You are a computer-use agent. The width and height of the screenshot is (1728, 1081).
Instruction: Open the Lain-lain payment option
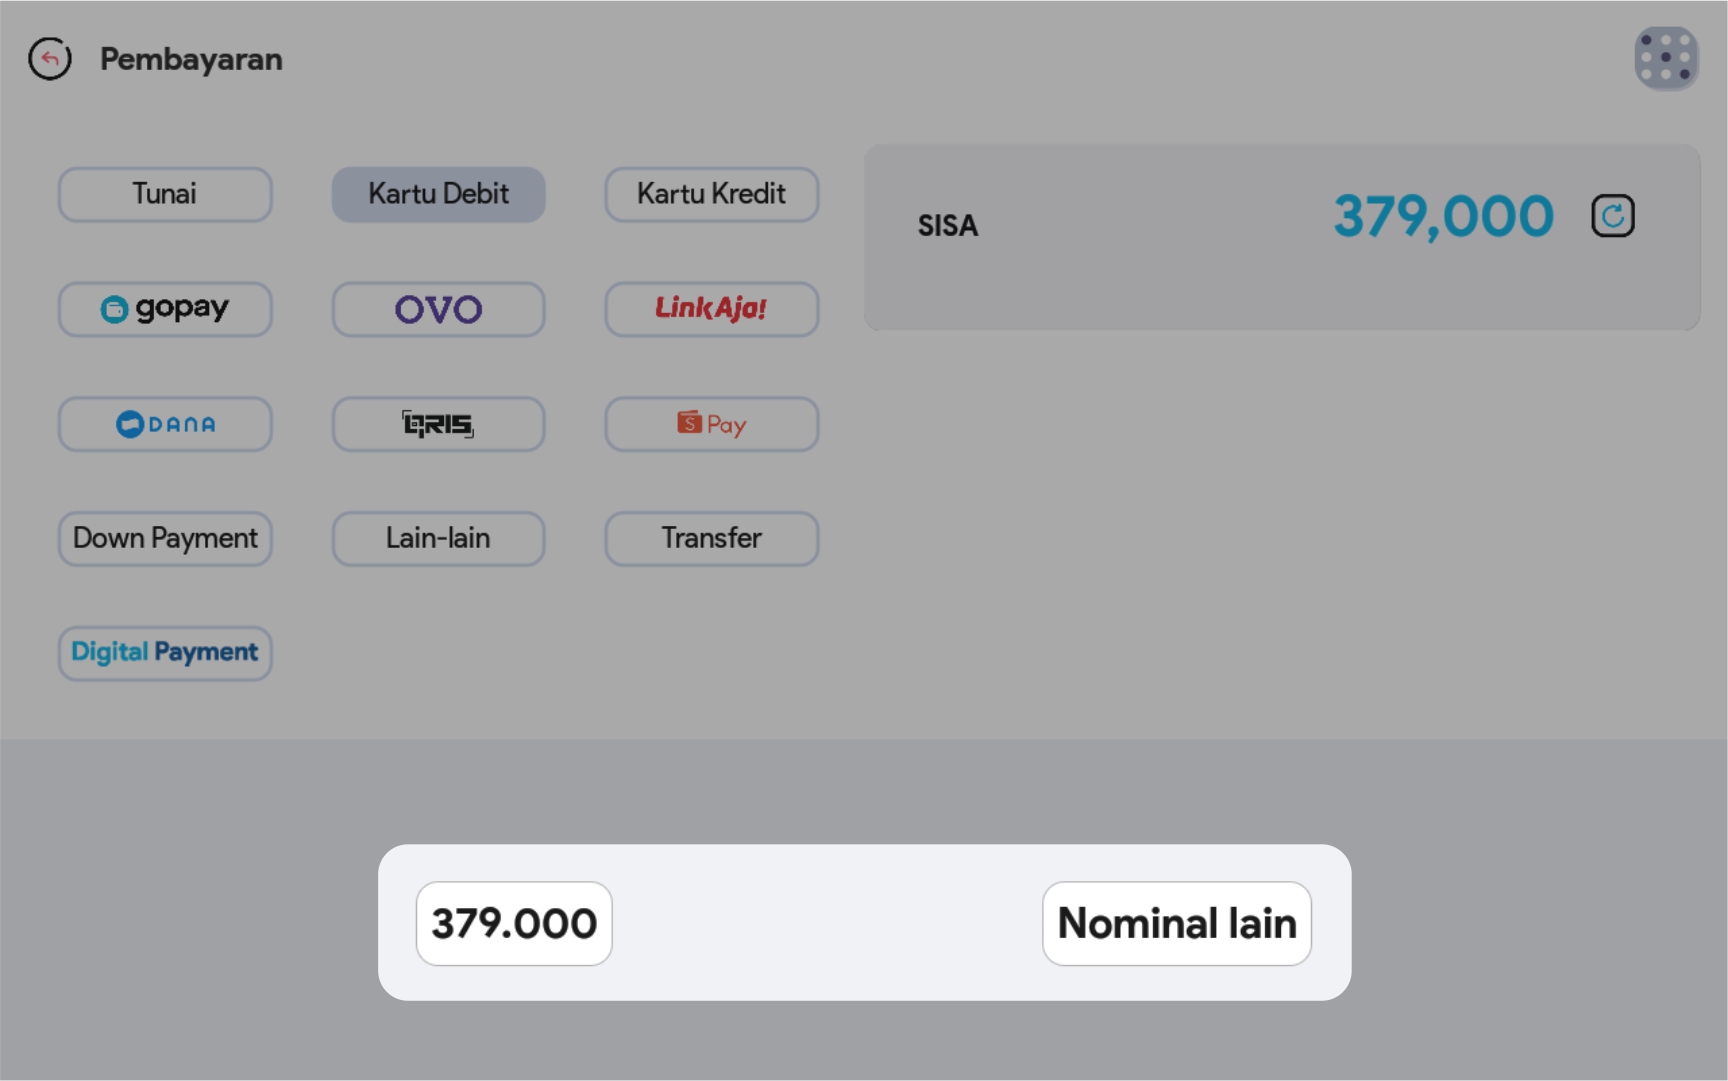pyautogui.click(x=438, y=539)
